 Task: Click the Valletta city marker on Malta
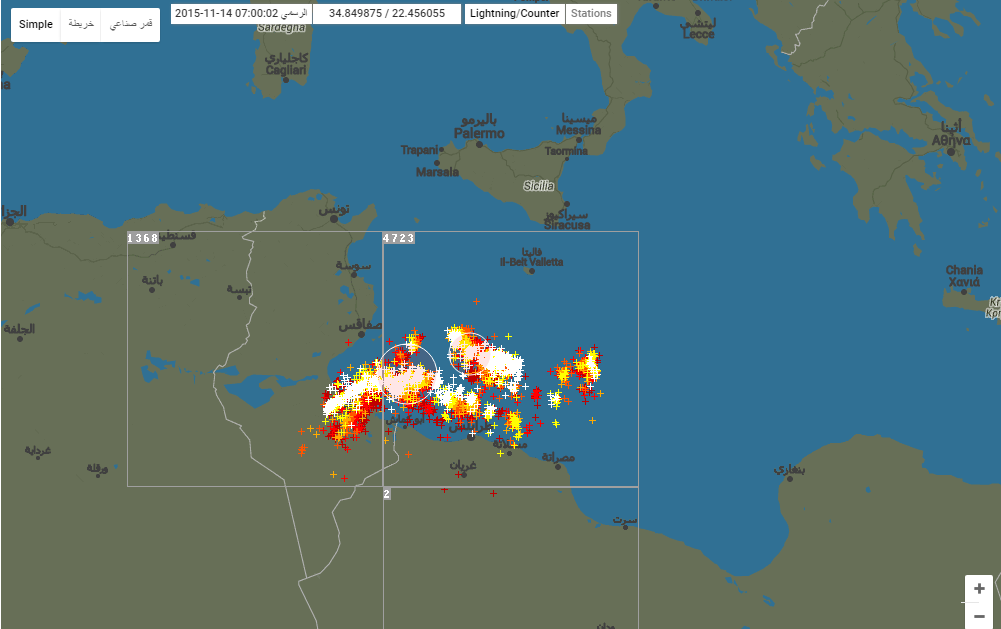tap(531, 269)
